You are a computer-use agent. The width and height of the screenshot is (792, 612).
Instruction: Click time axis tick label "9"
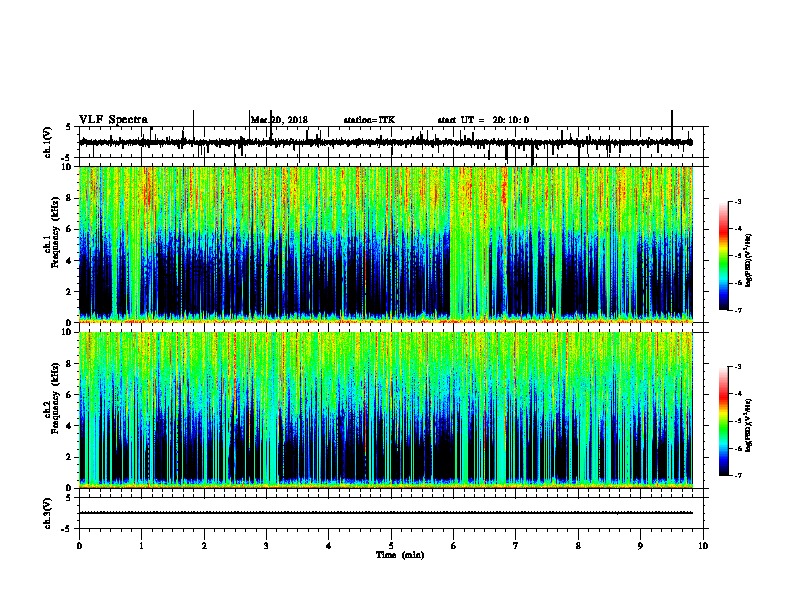640,546
